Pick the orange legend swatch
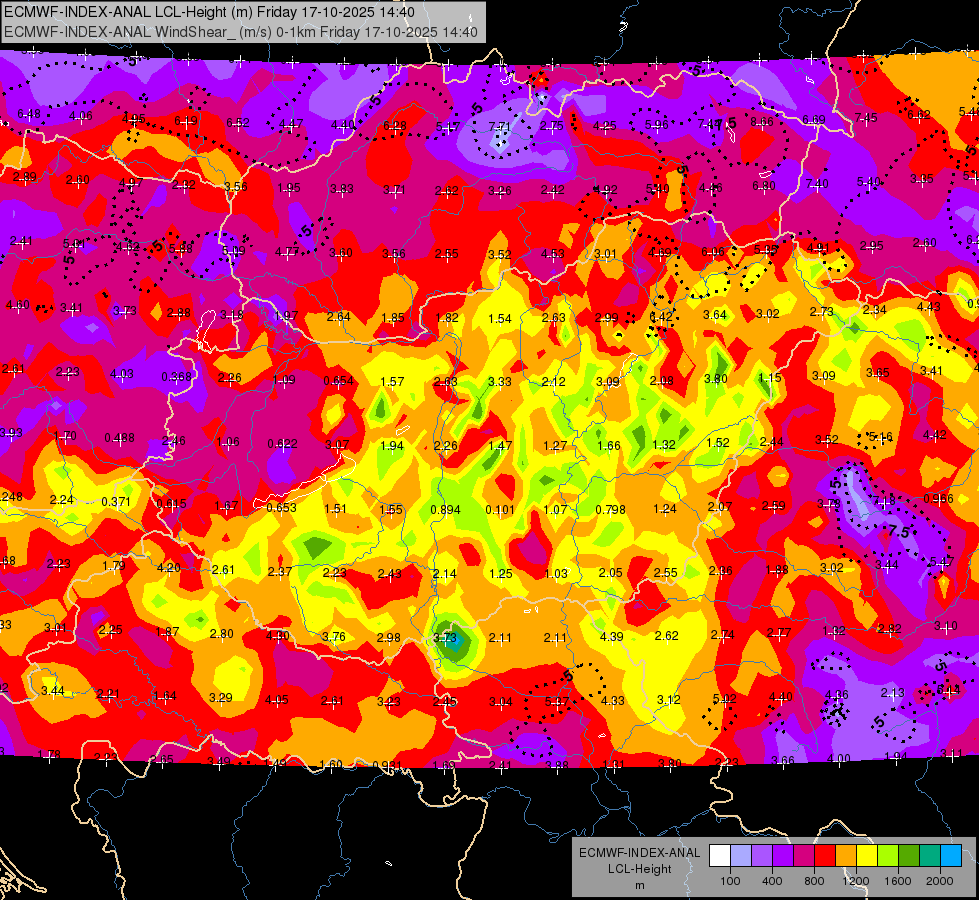 click(845, 856)
